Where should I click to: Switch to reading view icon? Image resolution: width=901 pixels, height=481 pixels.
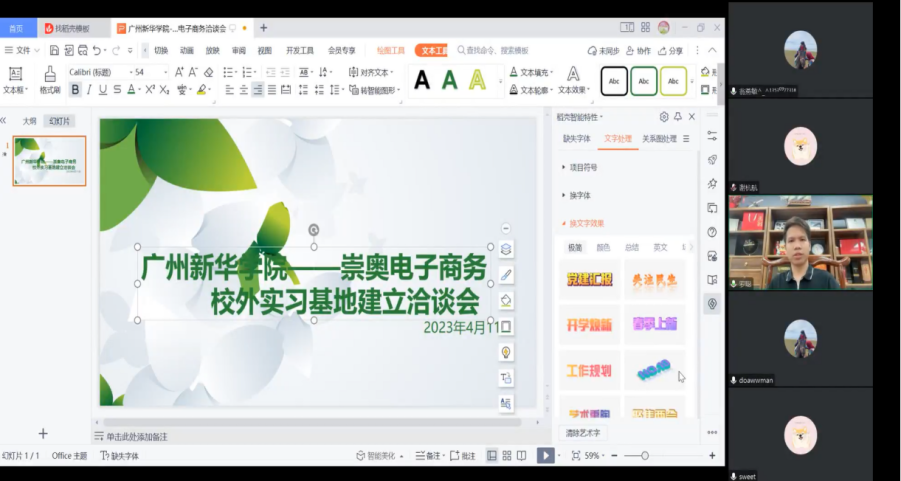[522, 456]
